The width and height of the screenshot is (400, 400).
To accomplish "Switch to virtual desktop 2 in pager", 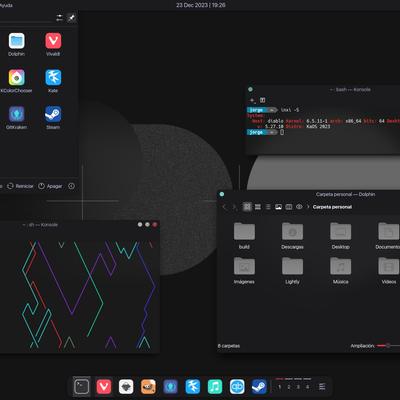I will pos(289,387).
